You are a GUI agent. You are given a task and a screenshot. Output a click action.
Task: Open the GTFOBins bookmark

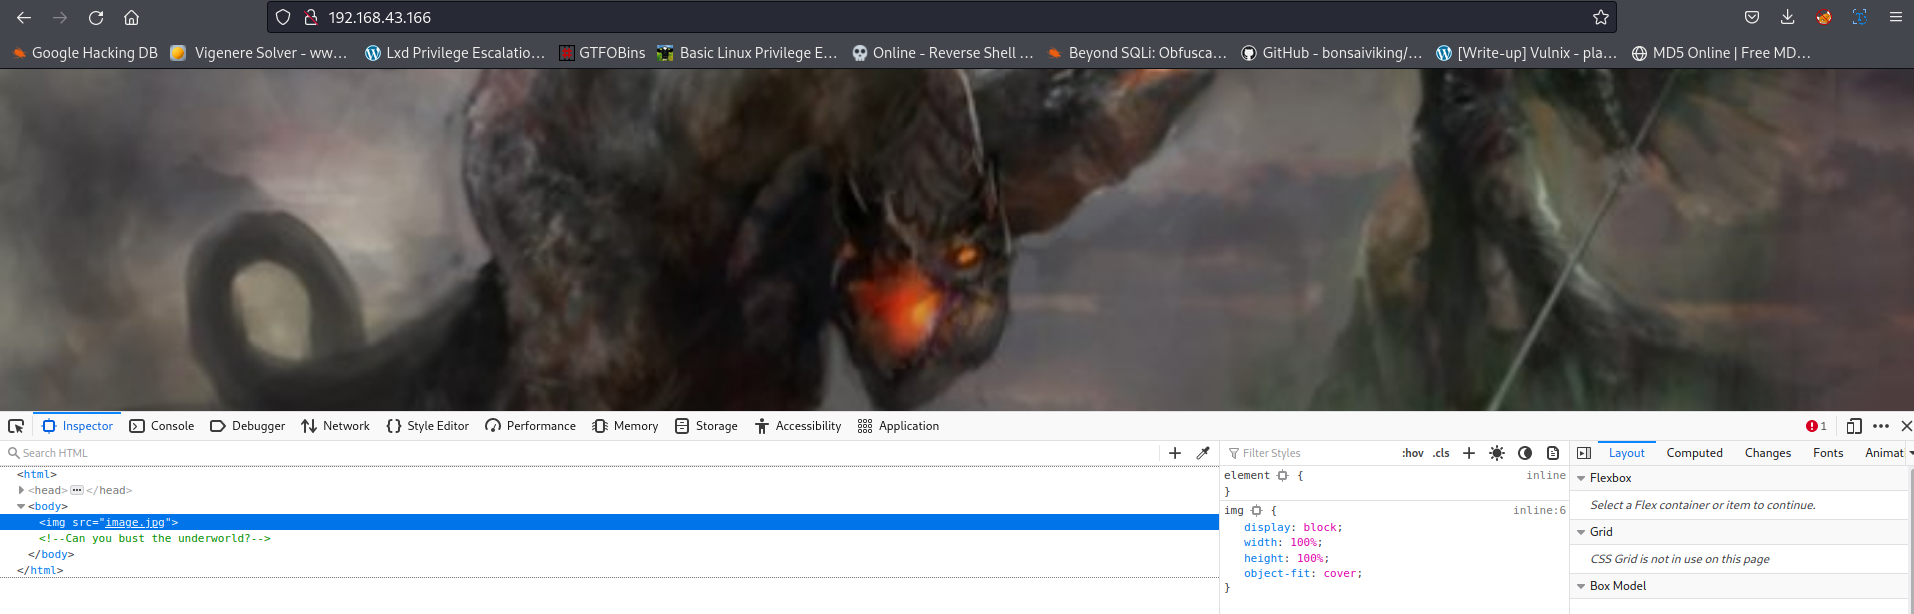tap(602, 53)
